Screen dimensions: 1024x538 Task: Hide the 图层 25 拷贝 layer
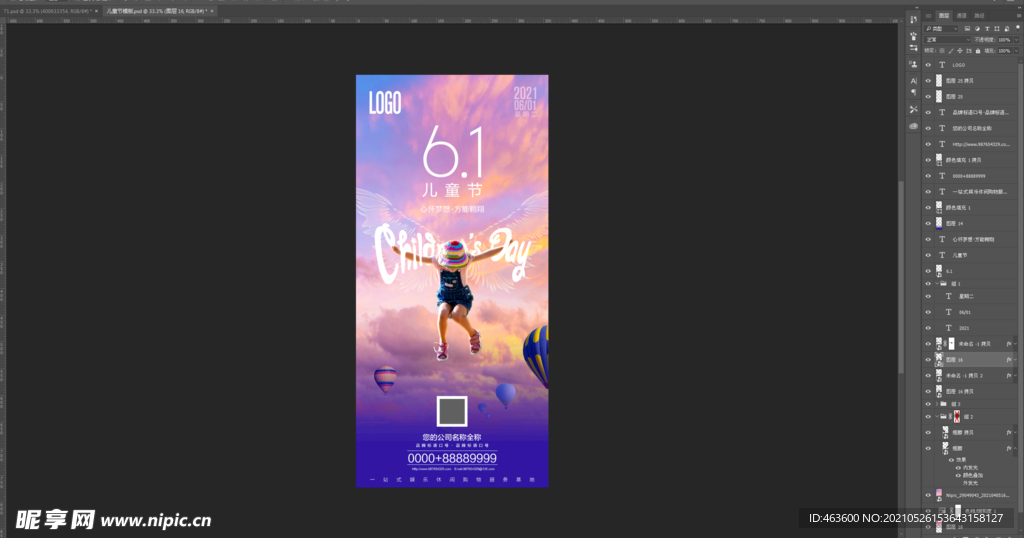tap(928, 81)
